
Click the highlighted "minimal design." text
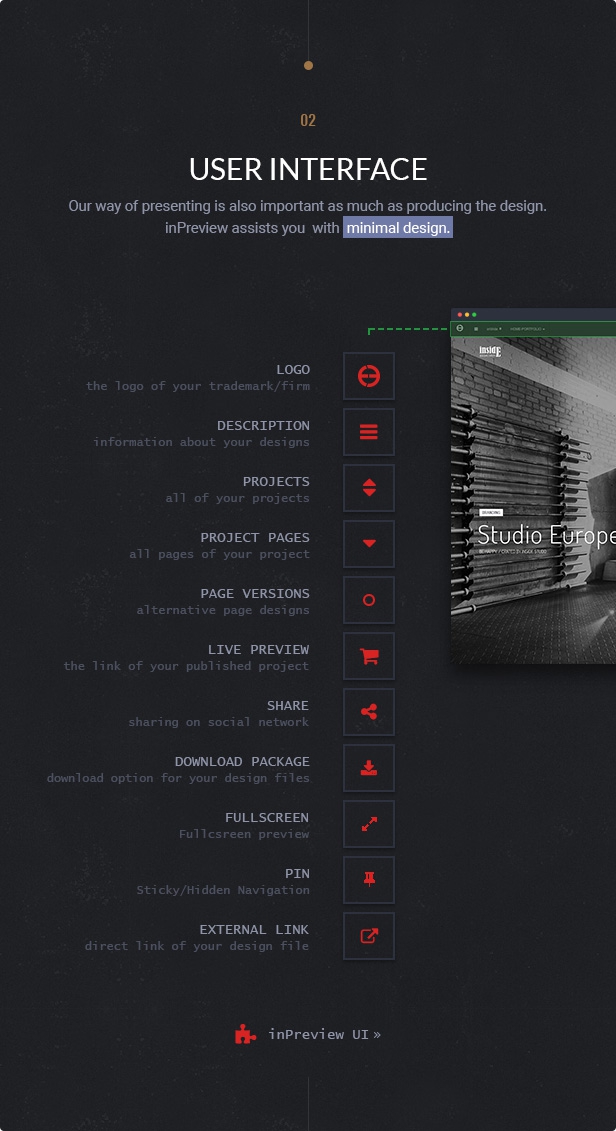point(398,228)
